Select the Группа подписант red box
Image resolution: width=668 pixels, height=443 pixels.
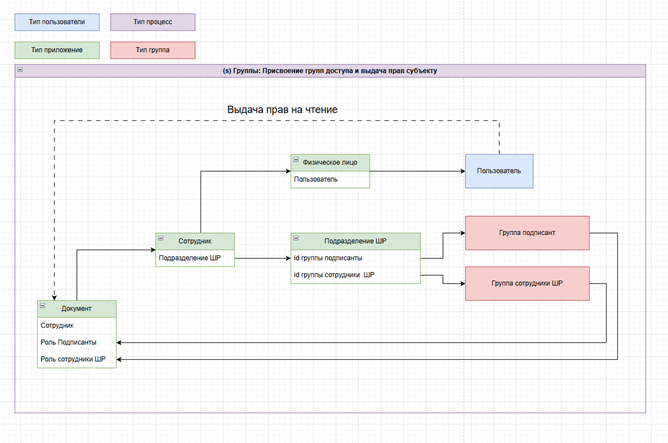[x=527, y=232]
